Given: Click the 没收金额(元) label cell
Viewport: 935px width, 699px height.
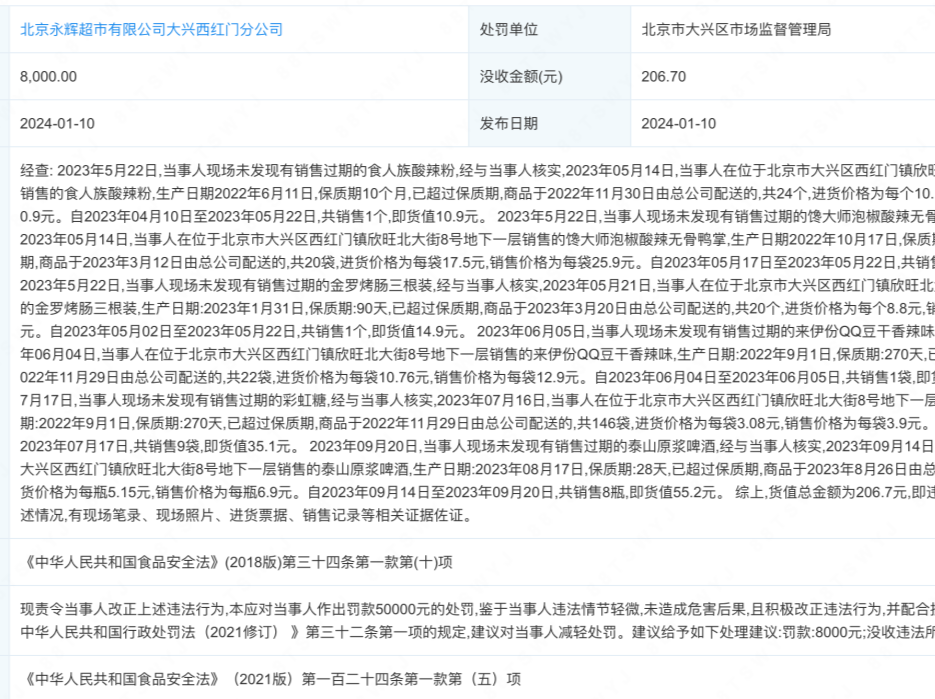Looking at the screenshot, I should pos(549,76).
